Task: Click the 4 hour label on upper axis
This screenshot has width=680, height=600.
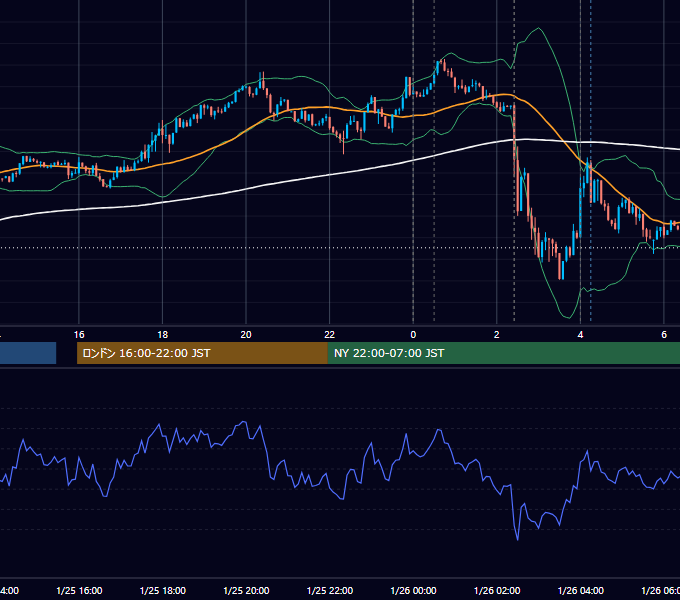Action: coord(580,335)
